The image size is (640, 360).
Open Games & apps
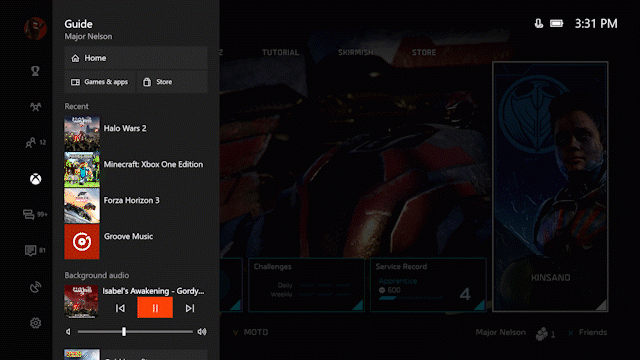coord(99,82)
